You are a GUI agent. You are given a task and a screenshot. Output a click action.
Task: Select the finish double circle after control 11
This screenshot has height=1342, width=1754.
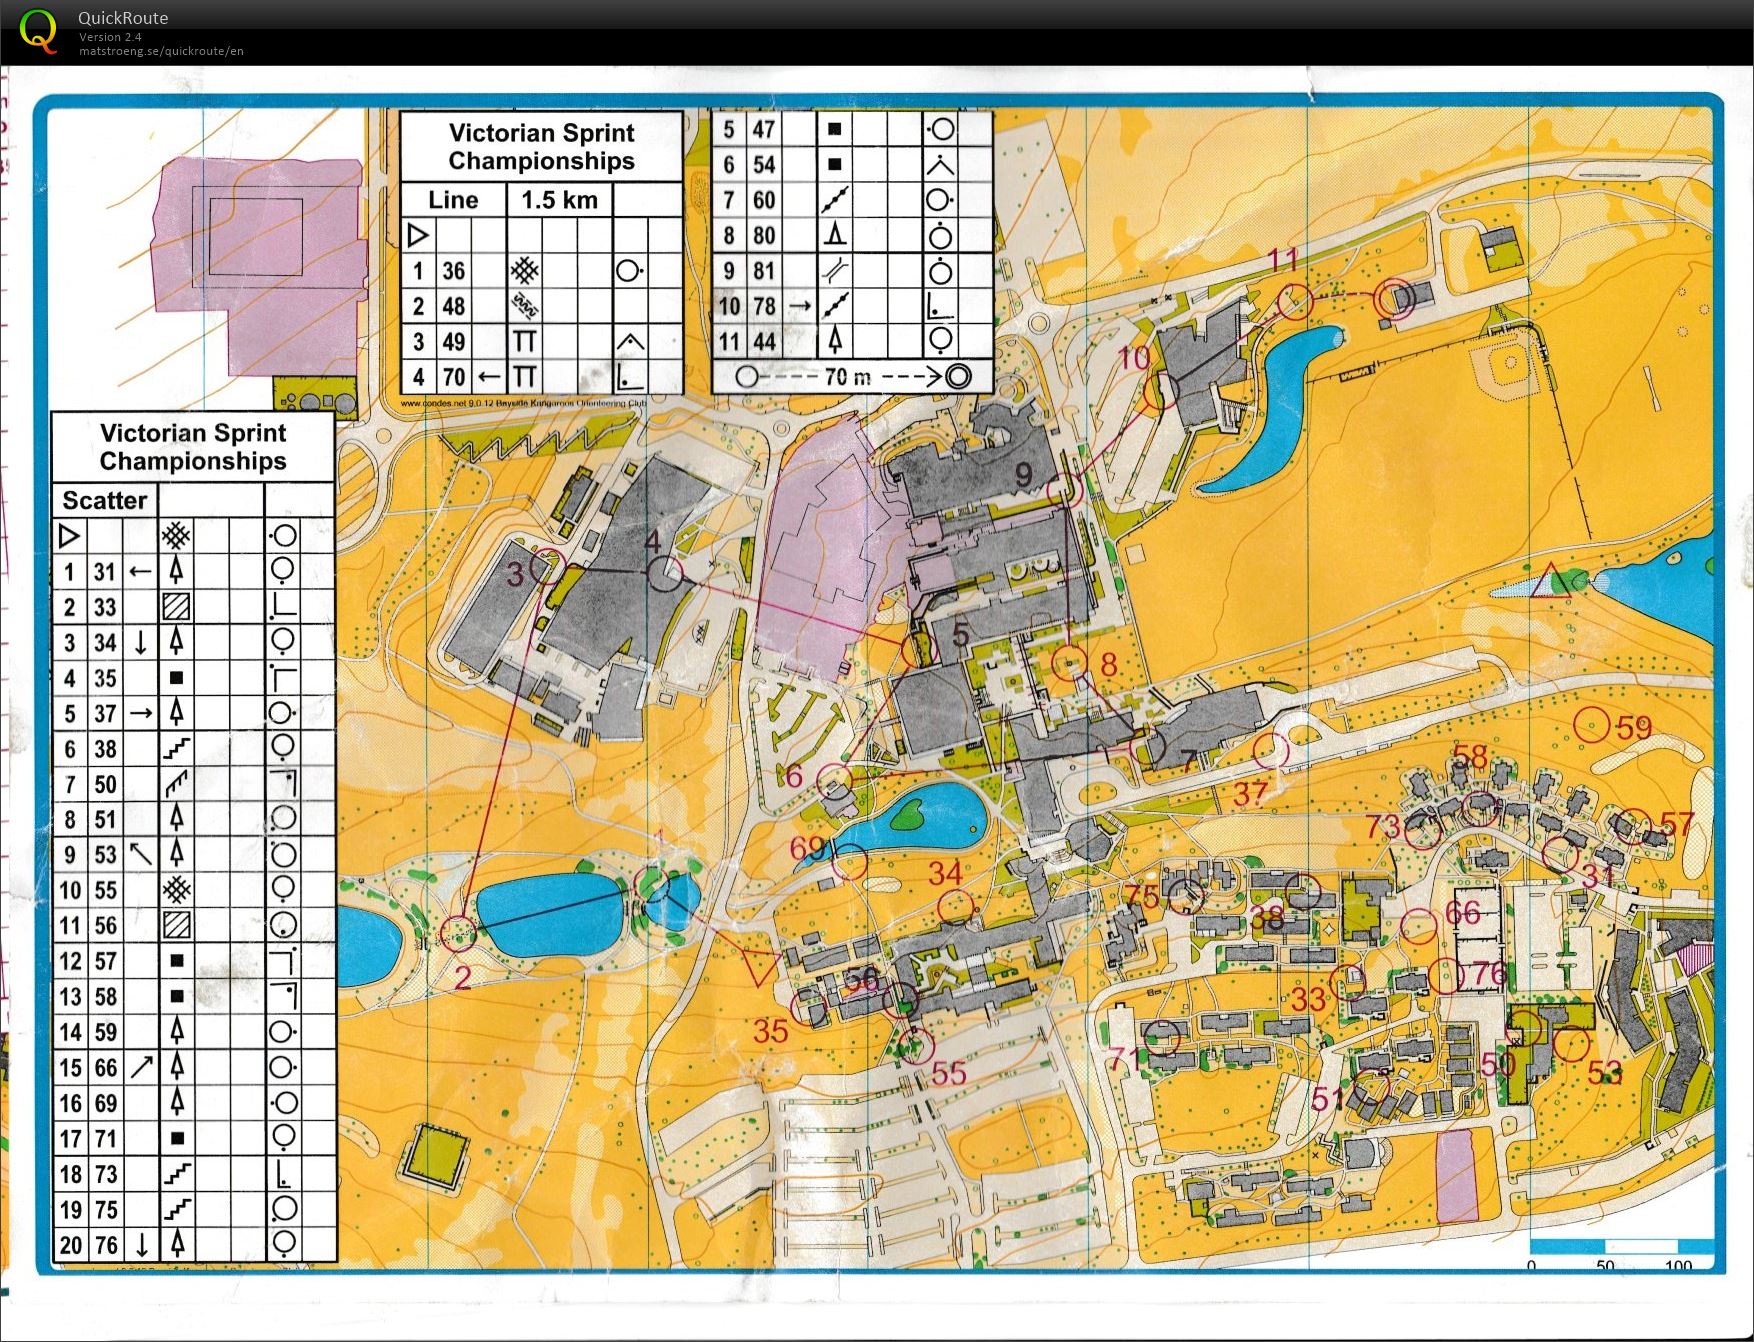1393,298
